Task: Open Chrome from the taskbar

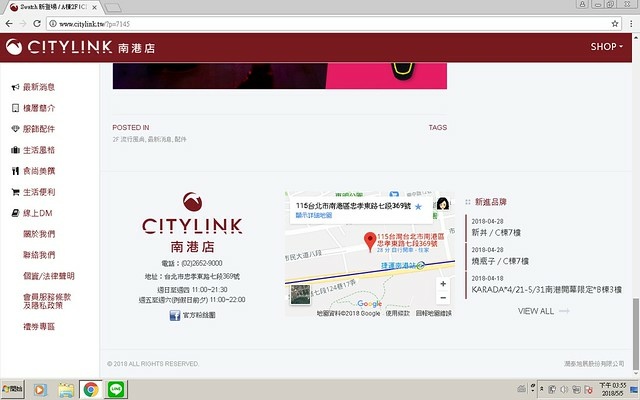Action: 91,389
